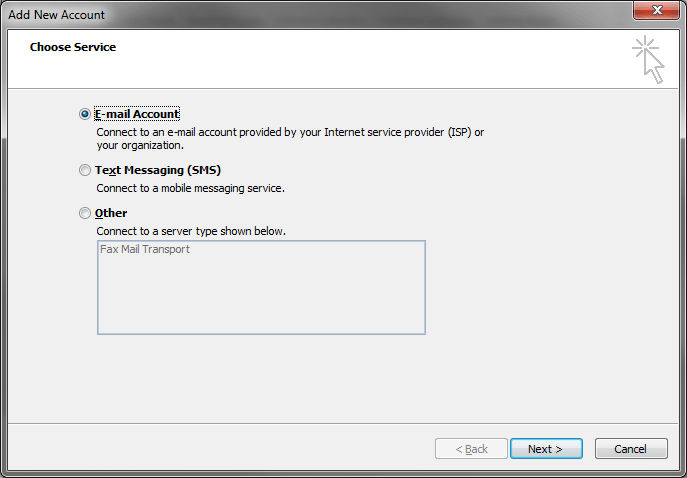Image resolution: width=687 pixels, height=478 pixels.
Task: Click Next to continue the wizard
Action: (545, 449)
